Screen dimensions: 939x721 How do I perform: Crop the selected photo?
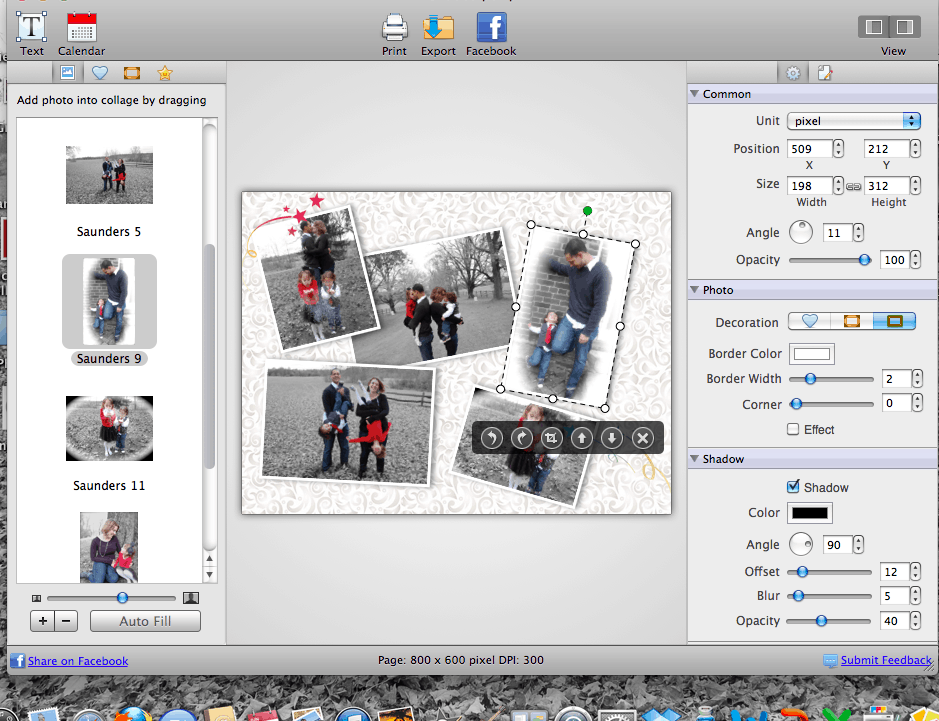(551, 437)
